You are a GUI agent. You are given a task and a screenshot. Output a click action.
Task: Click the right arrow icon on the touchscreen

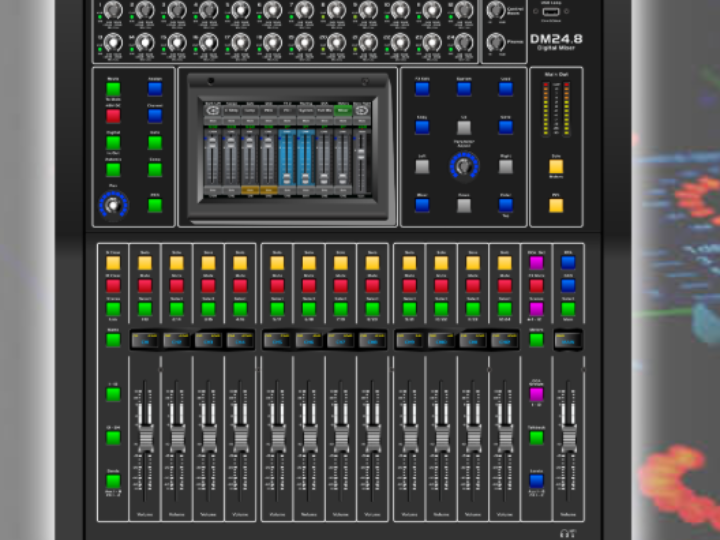click(x=361, y=110)
